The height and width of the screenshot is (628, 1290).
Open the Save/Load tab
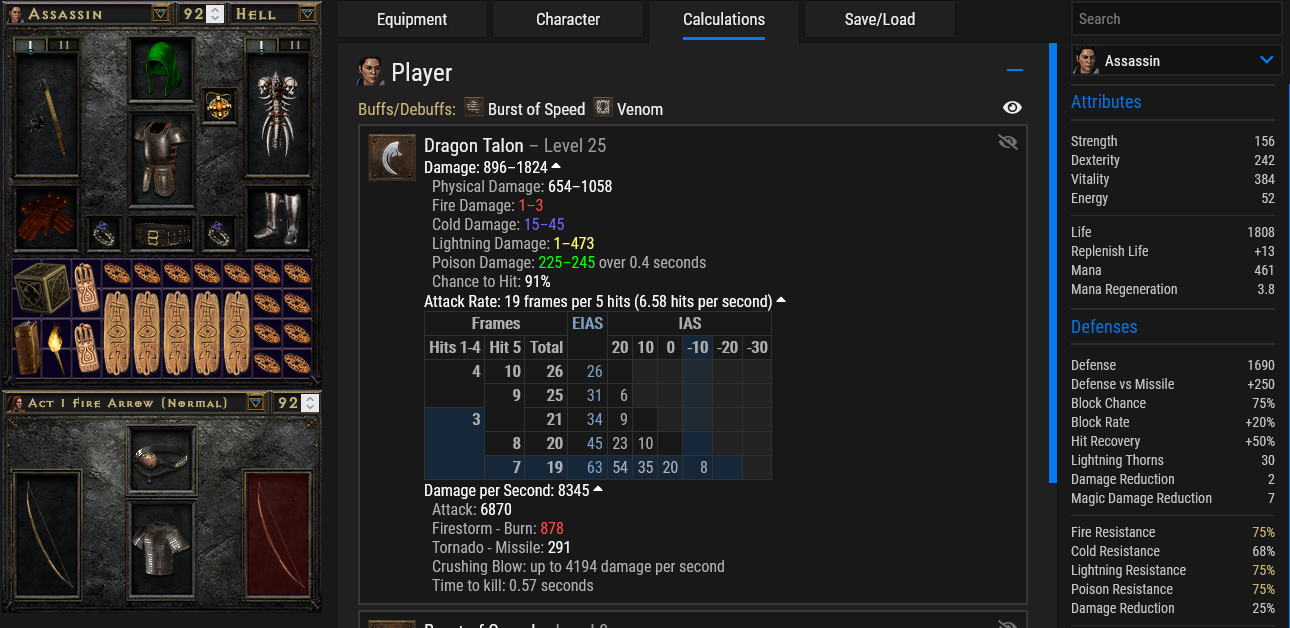880,19
